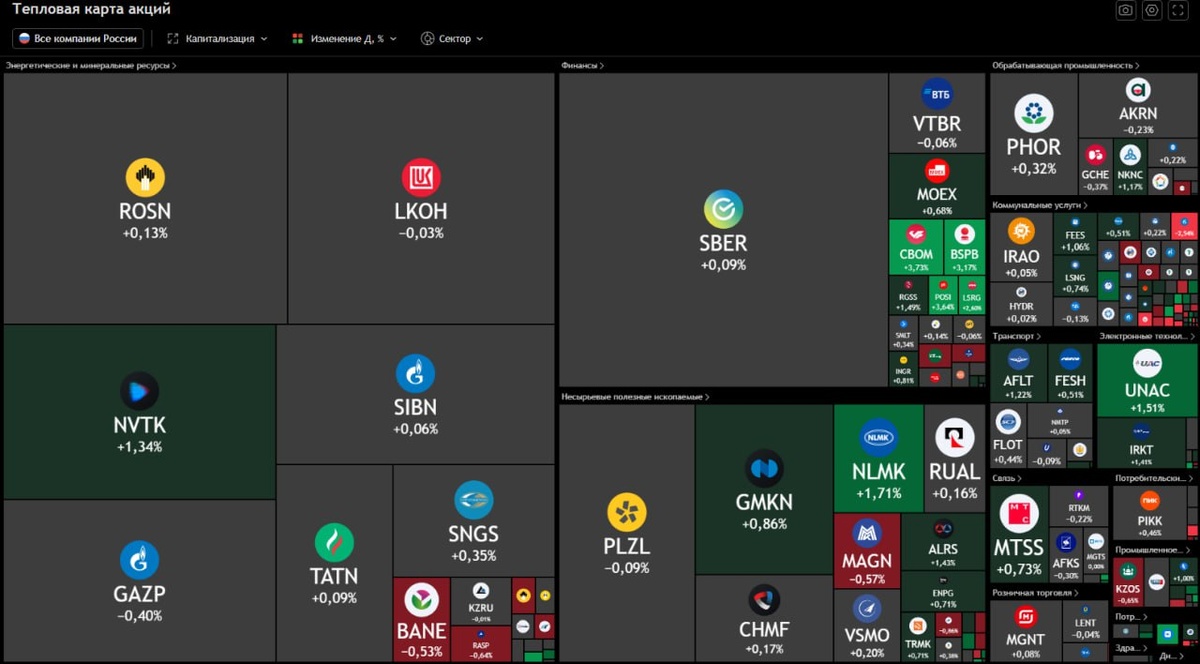The width and height of the screenshot is (1200, 664).
Task: Click the GAZP Gazprom logo
Action: coord(139,559)
